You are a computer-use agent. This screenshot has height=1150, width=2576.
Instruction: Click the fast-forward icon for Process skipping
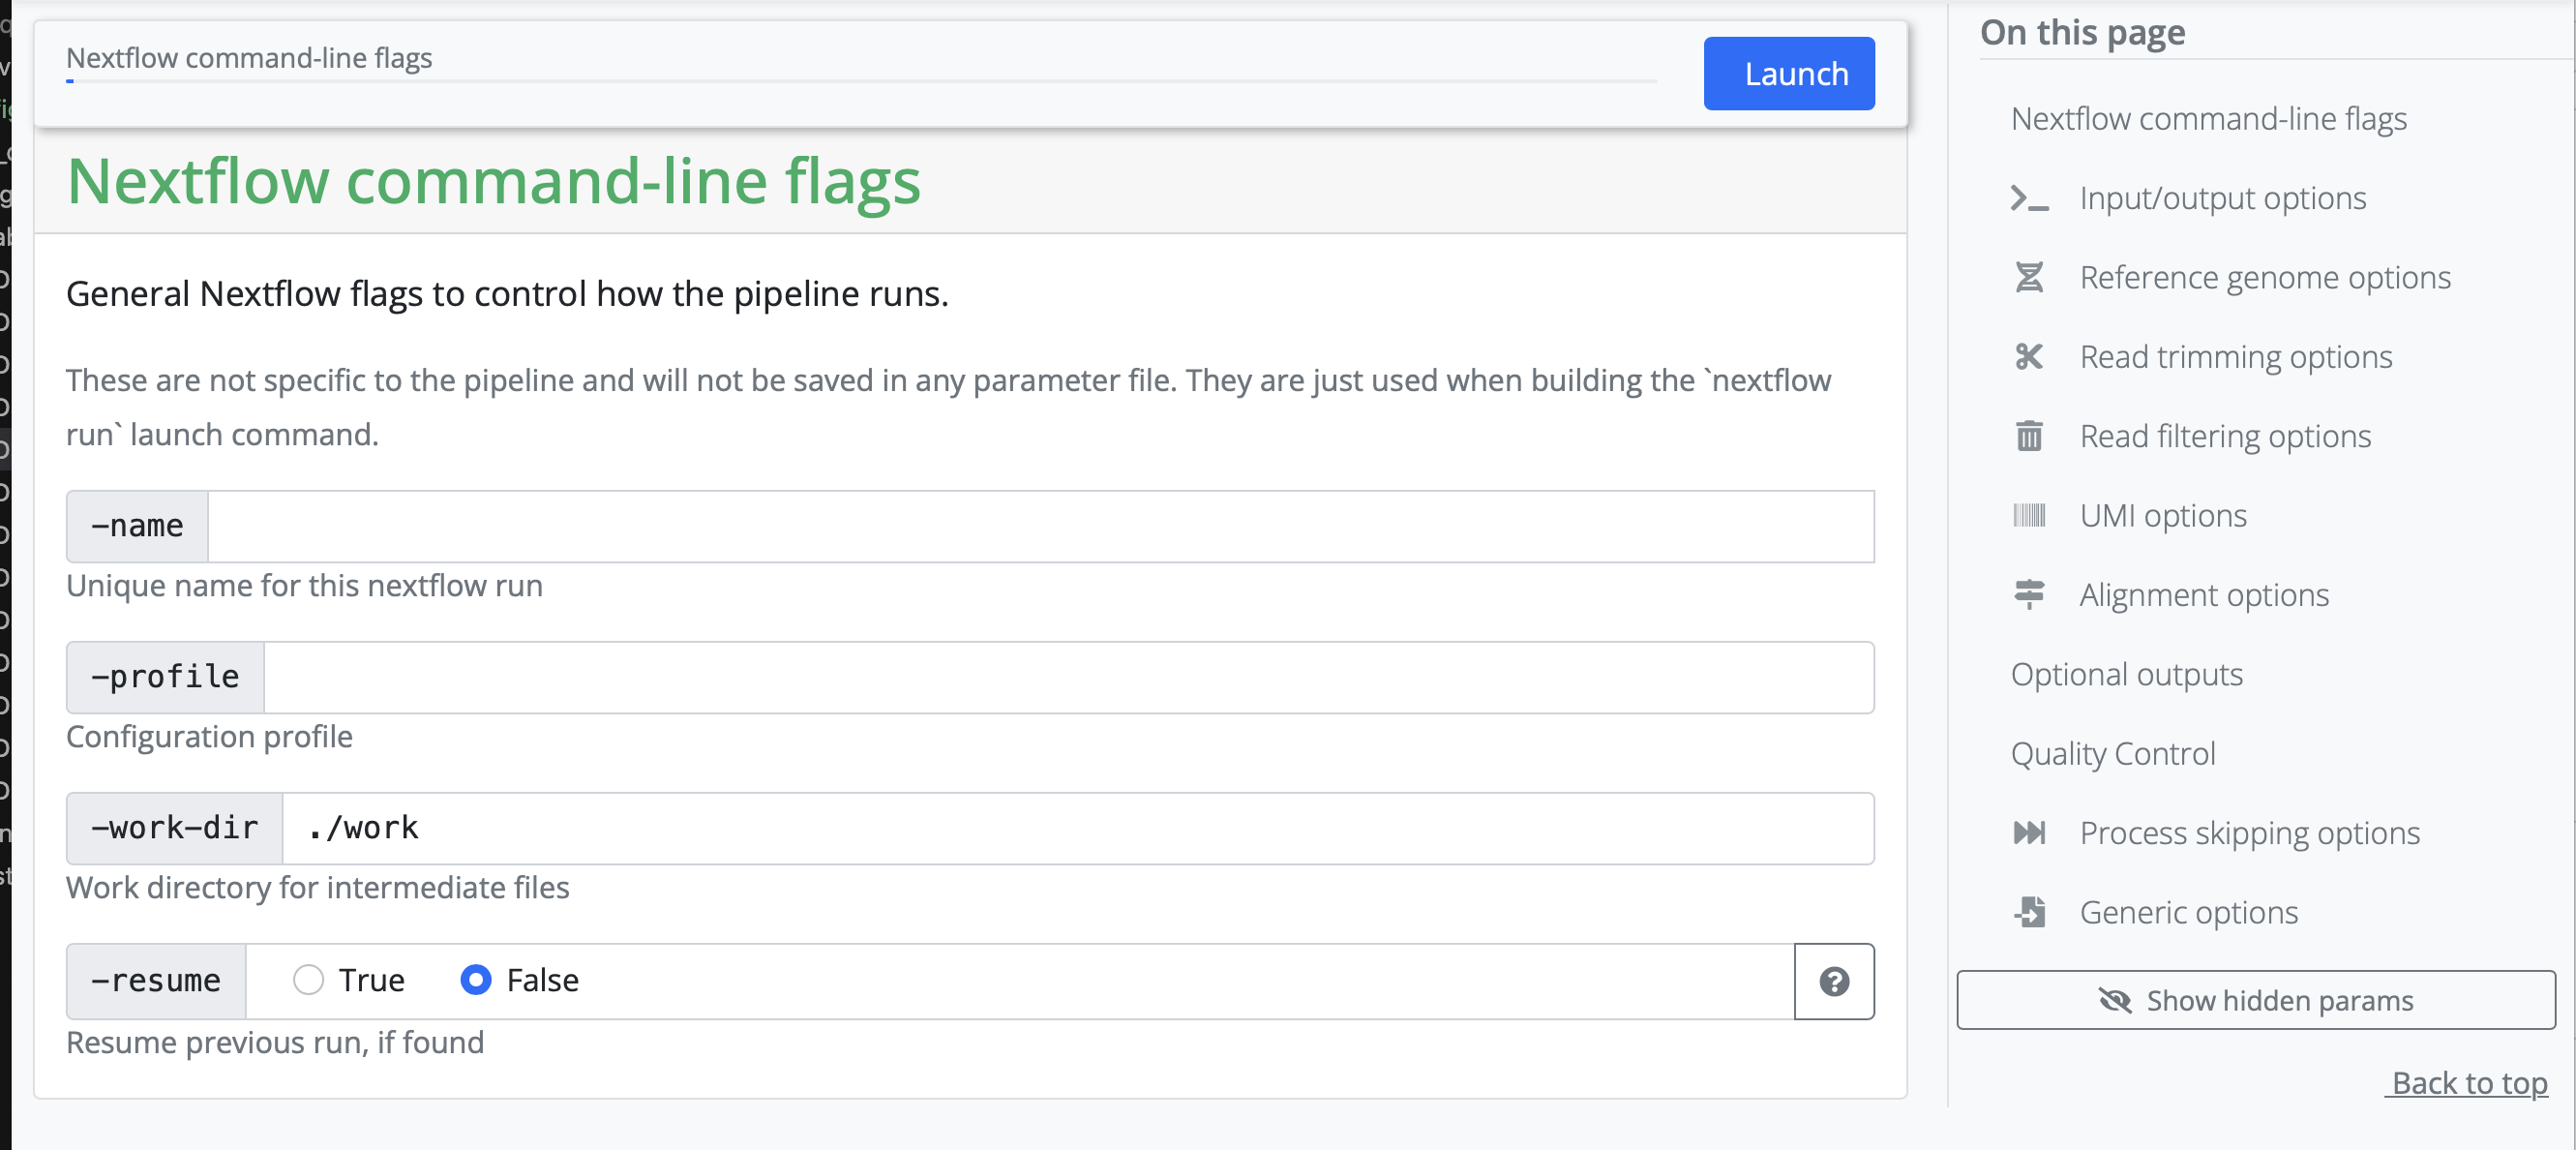2029,833
